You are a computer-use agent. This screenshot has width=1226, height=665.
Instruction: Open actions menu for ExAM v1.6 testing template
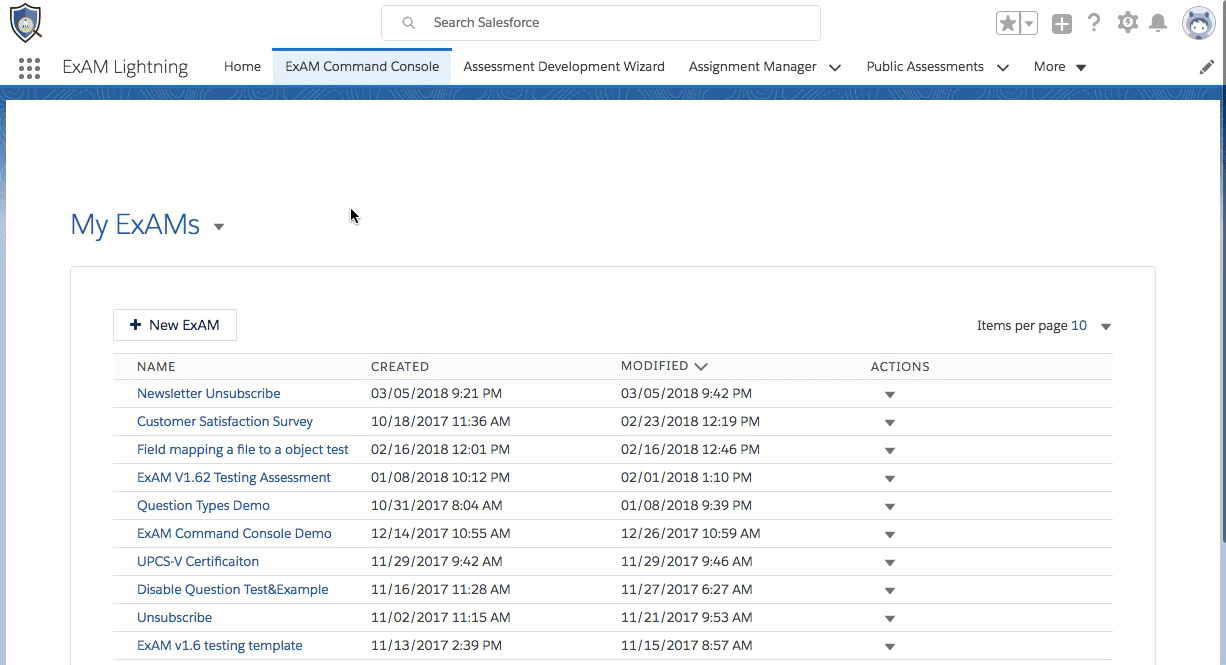pos(890,647)
